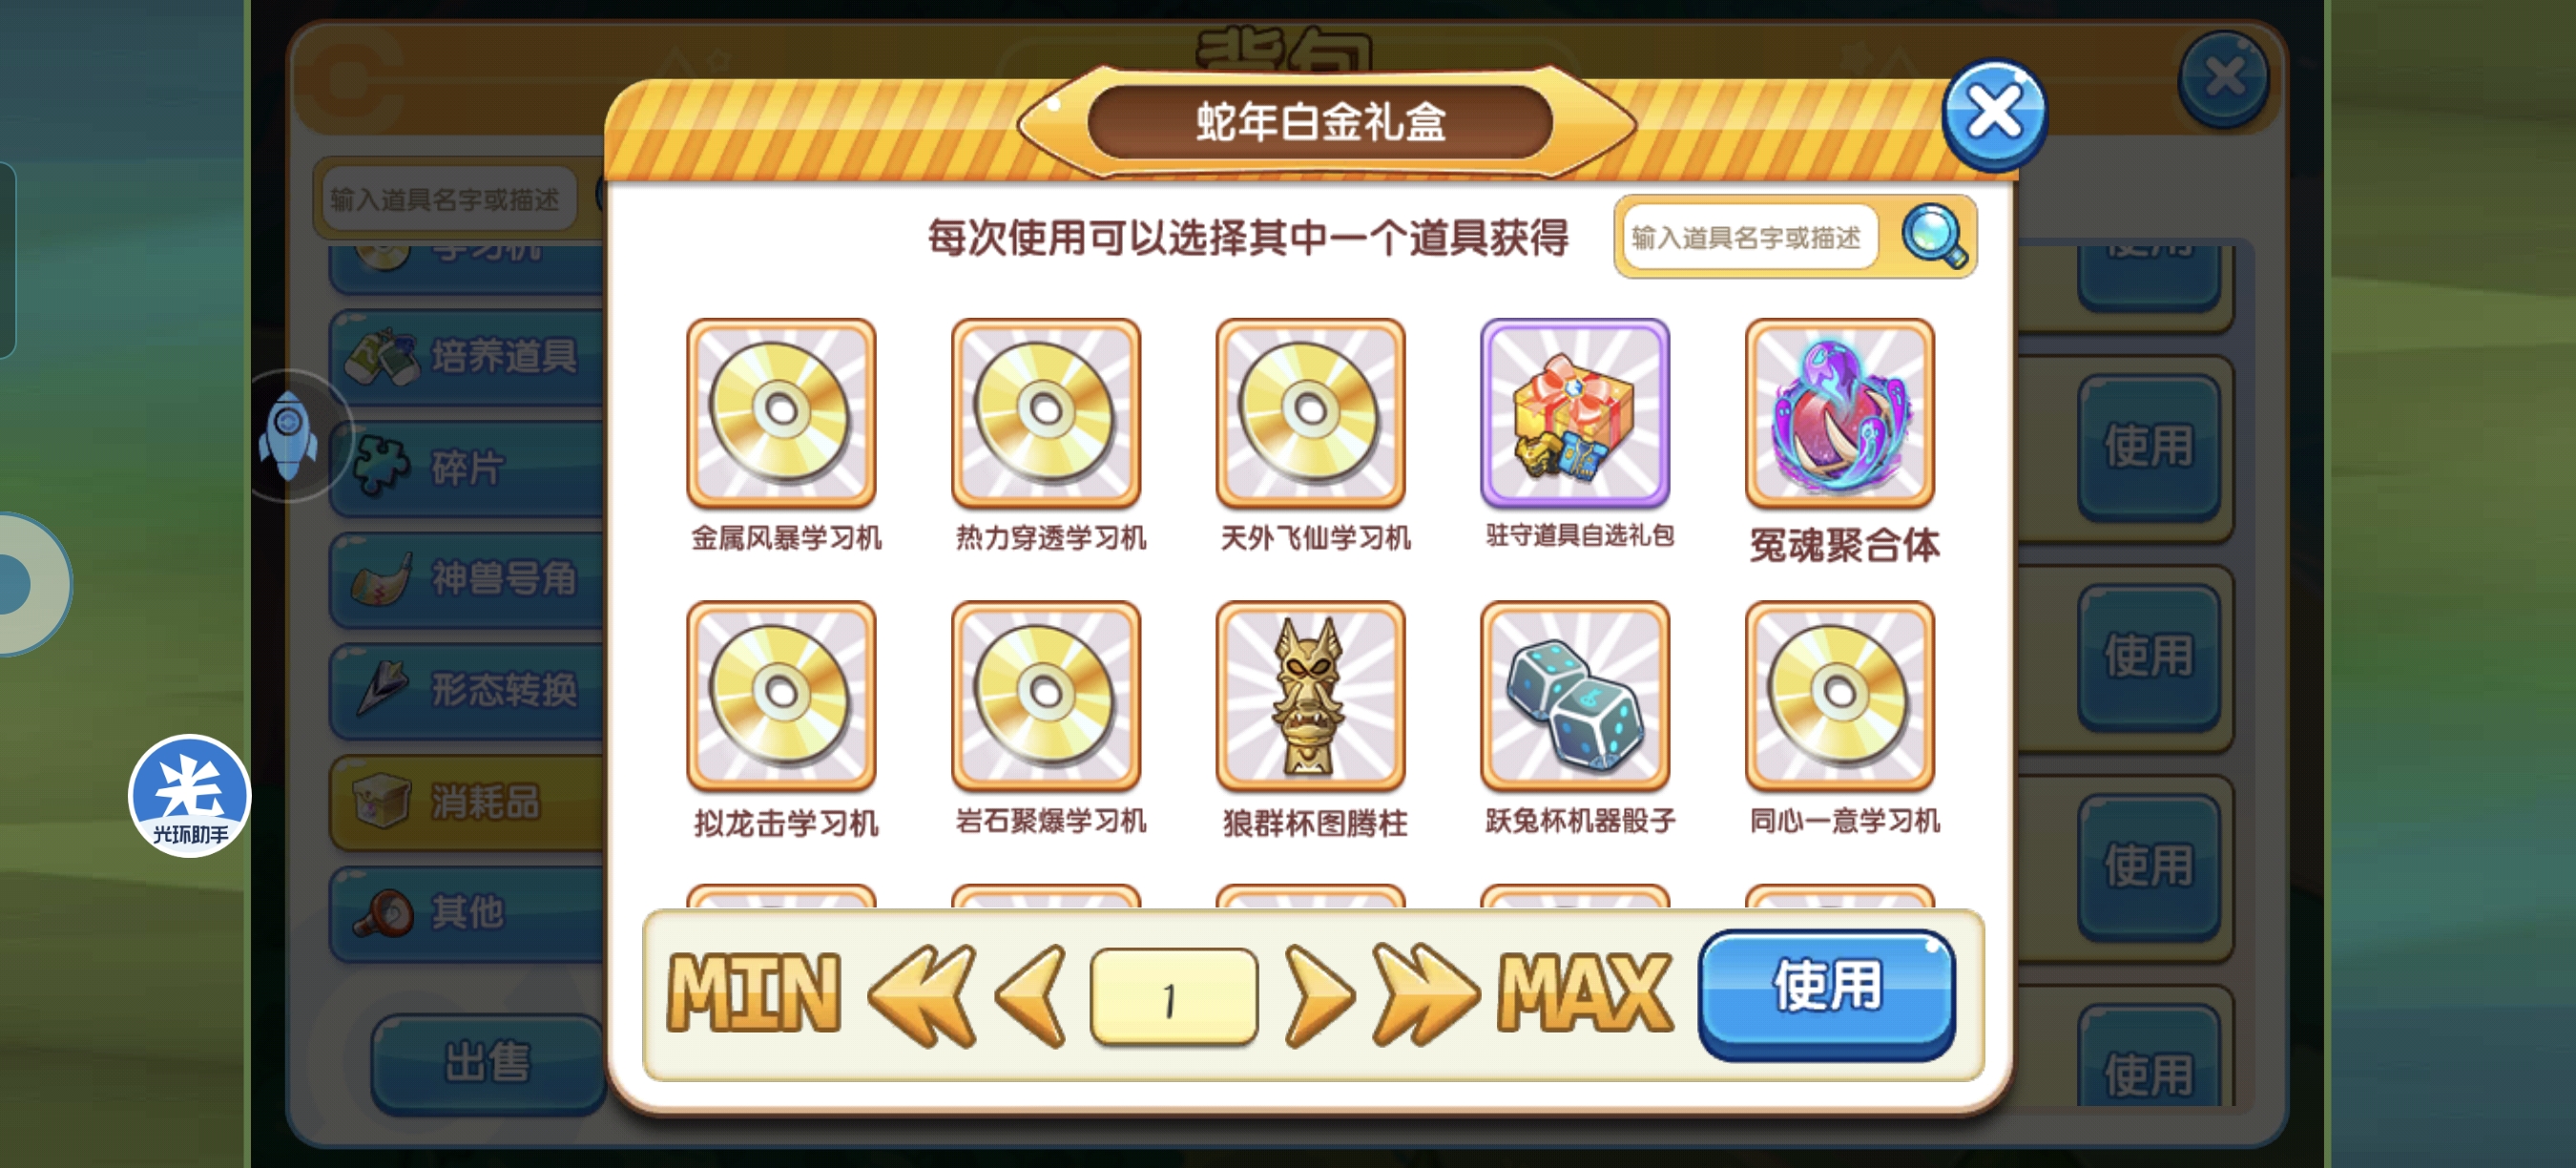Select the 狼群杯图腾柱 totem icon
This screenshot has width=2576, height=1168.
click(1310, 696)
